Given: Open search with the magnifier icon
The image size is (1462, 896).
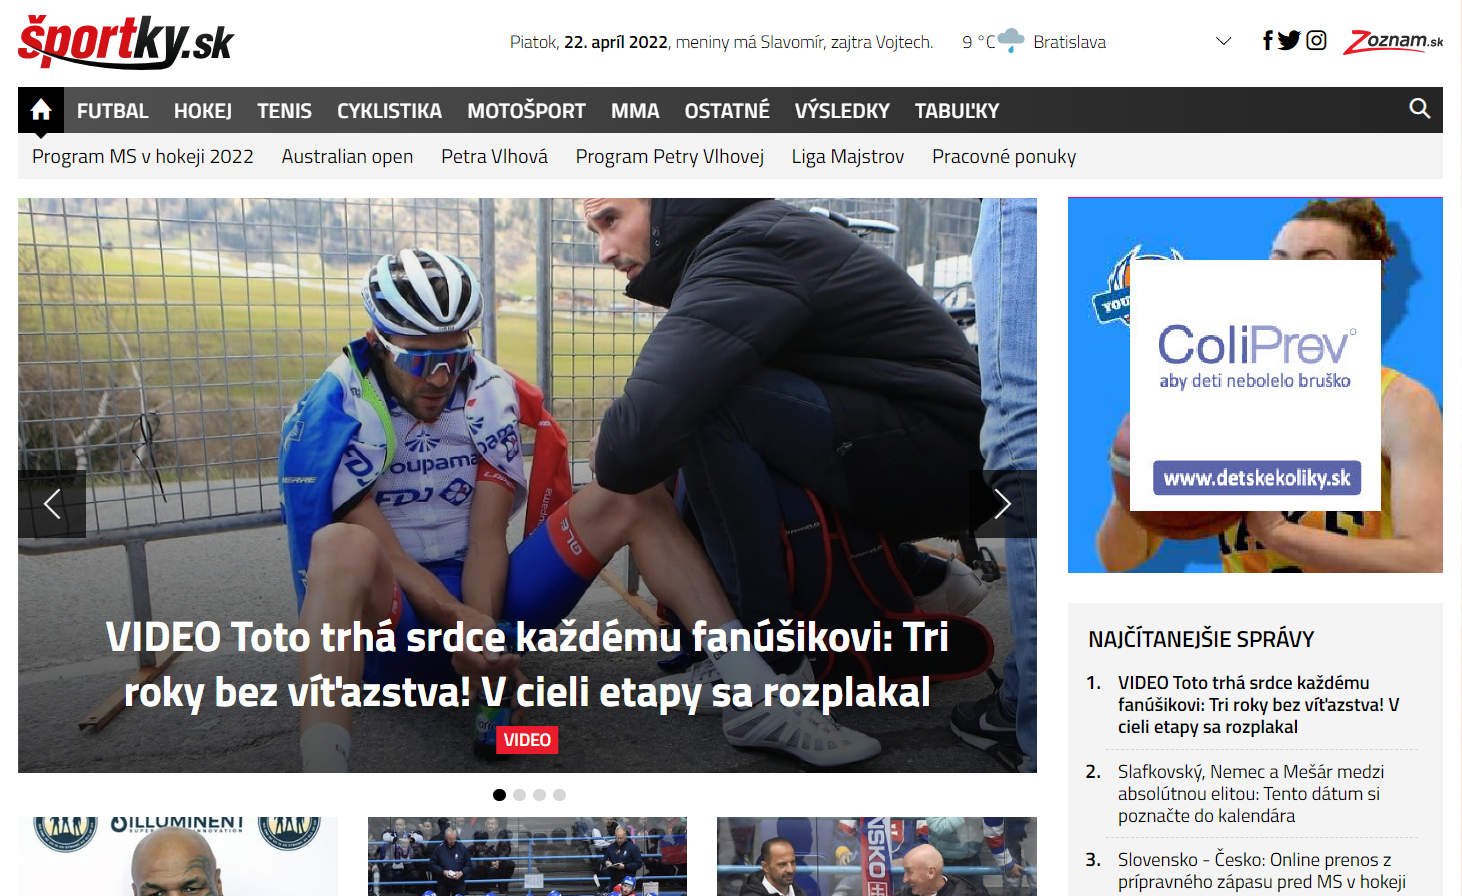Looking at the screenshot, I should tap(1419, 109).
